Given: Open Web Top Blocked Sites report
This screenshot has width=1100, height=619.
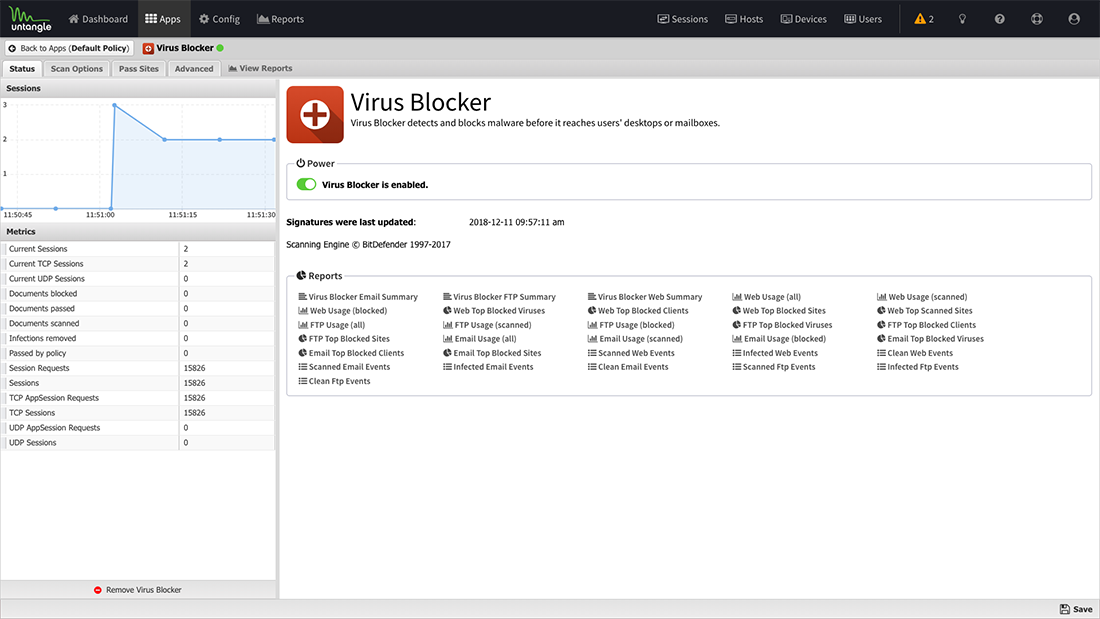Looking at the screenshot, I should pyautogui.click(x=779, y=311).
